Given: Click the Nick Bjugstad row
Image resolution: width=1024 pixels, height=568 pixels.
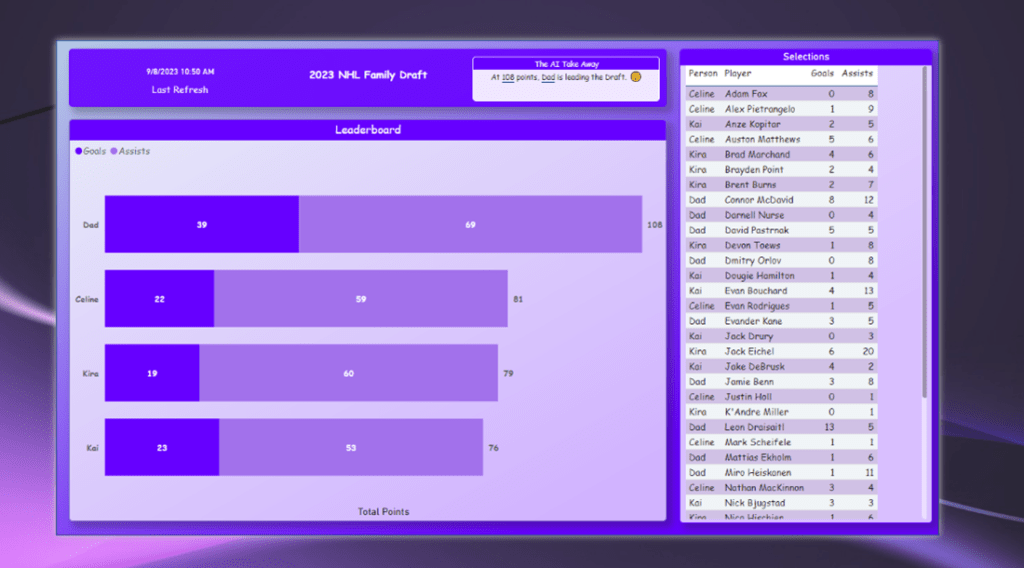Looking at the screenshot, I should coord(782,503).
